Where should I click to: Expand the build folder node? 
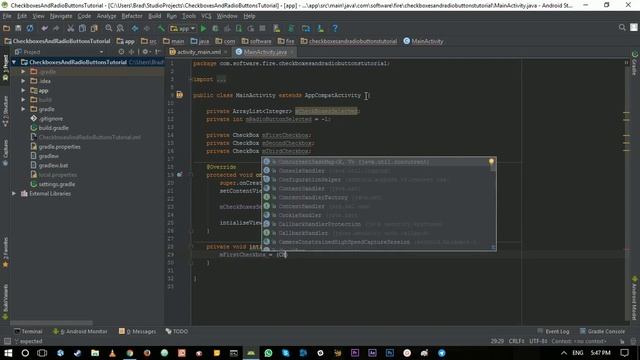(23, 100)
